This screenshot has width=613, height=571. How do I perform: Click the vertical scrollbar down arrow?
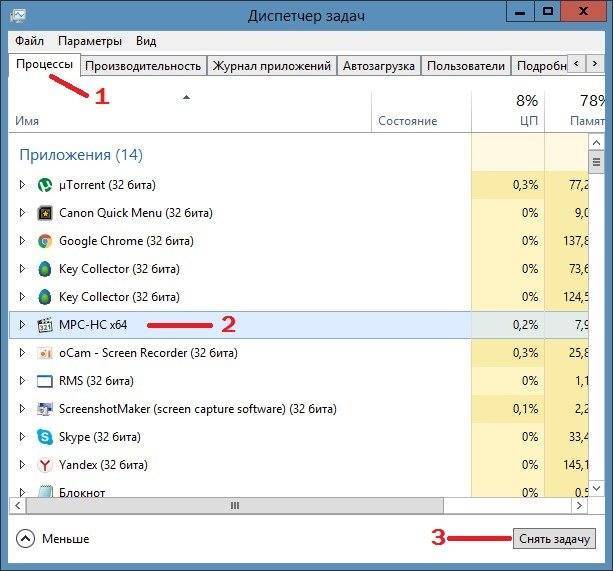pos(597,488)
